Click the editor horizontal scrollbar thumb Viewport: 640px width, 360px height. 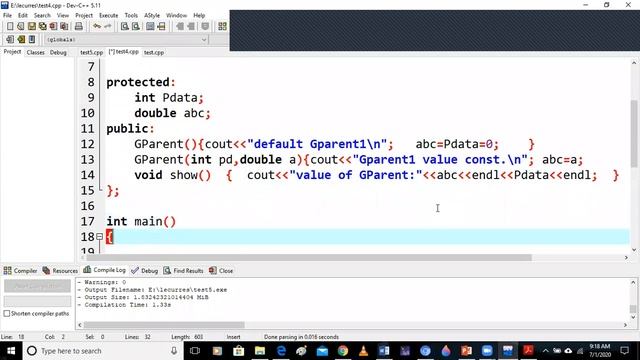(309, 258)
